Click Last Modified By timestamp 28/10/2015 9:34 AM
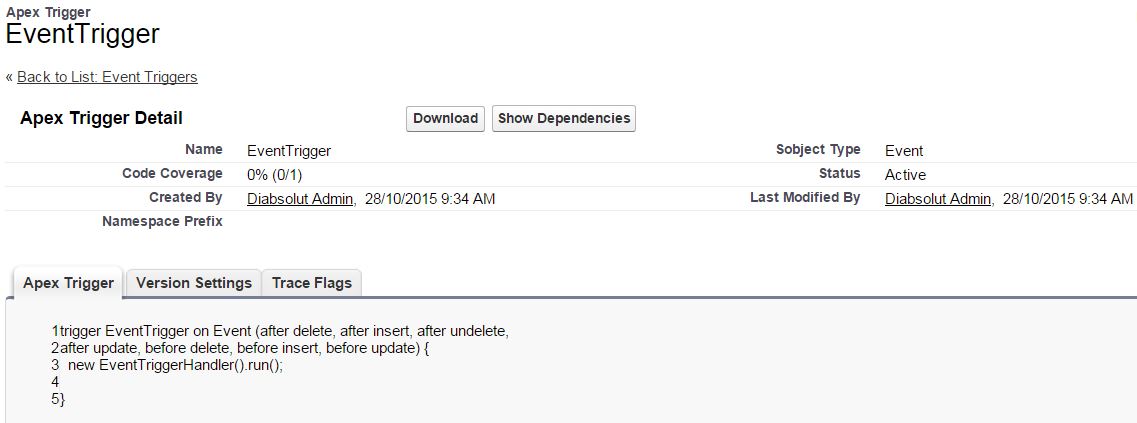This screenshot has height=423, width=1137. tap(1067, 199)
